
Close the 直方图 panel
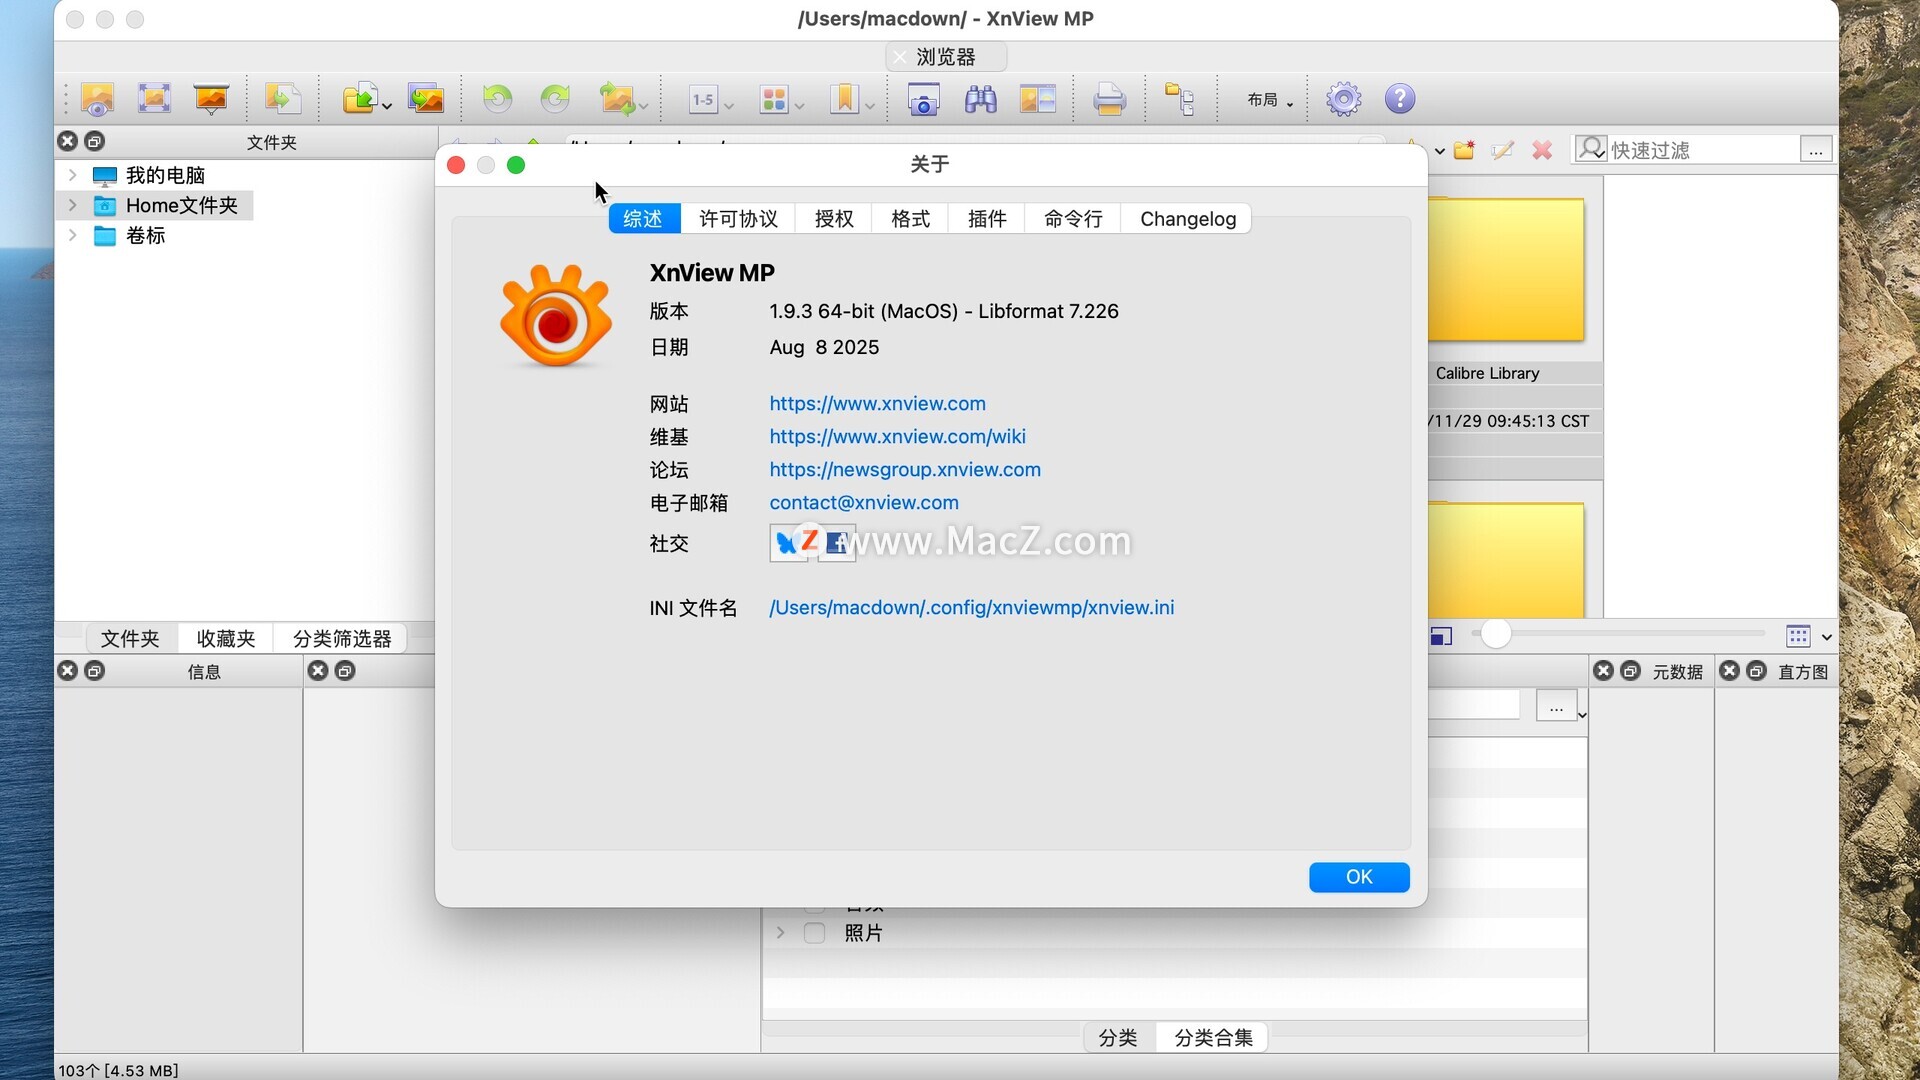1729,671
